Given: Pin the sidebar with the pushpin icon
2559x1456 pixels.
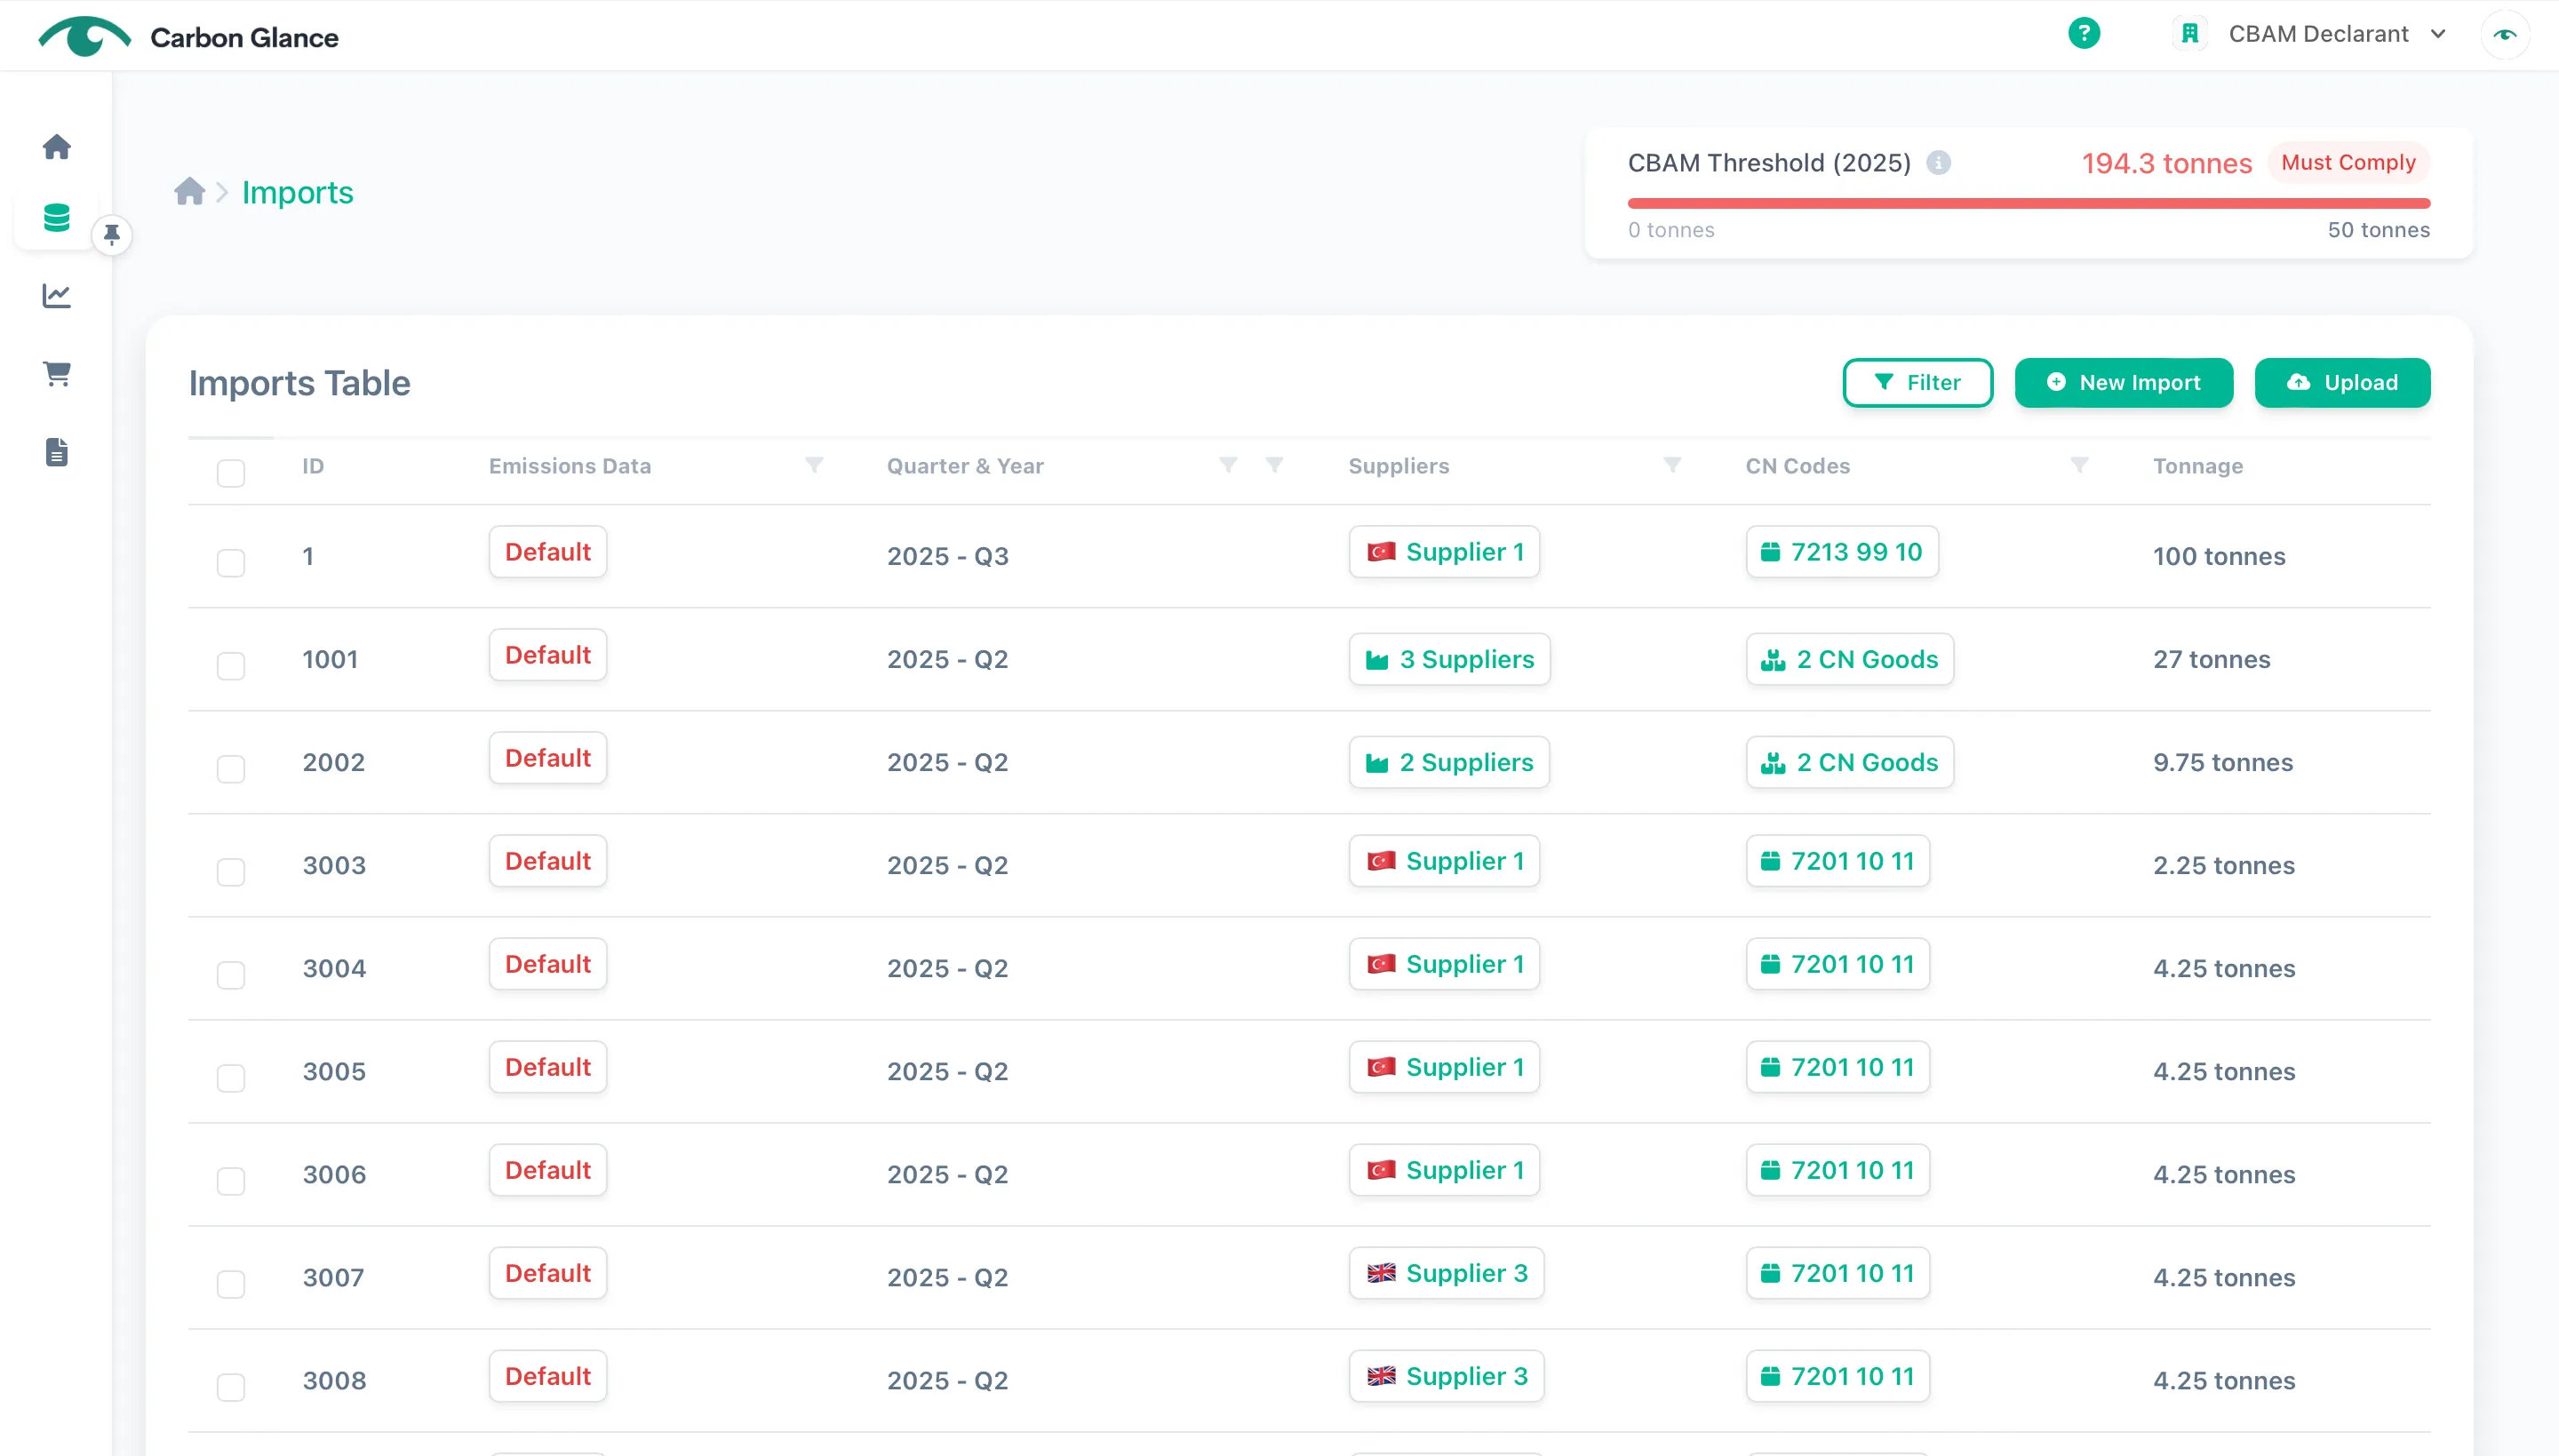Looking at the screenshot, I should tap(112, 235).
